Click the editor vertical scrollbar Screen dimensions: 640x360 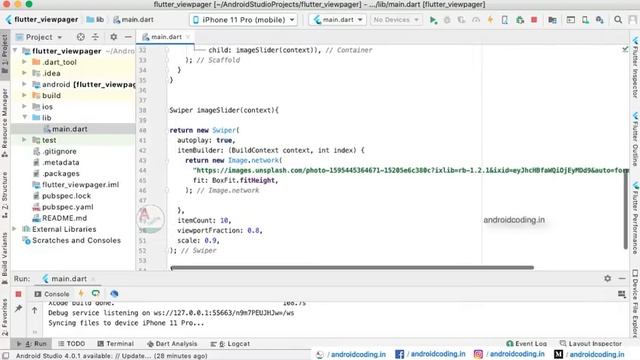pos(625,208)
